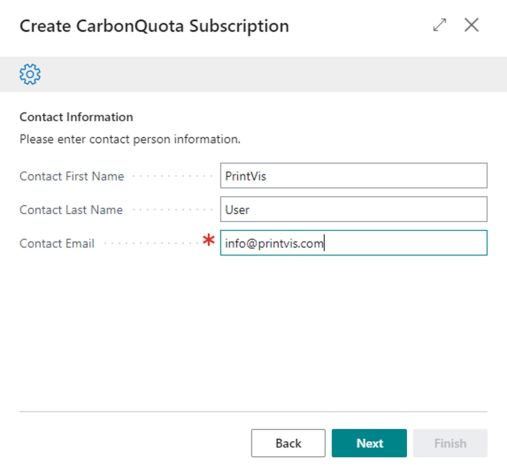Click the blue settings gear icon
The image size is (507, 475).
tap(30, 74)
